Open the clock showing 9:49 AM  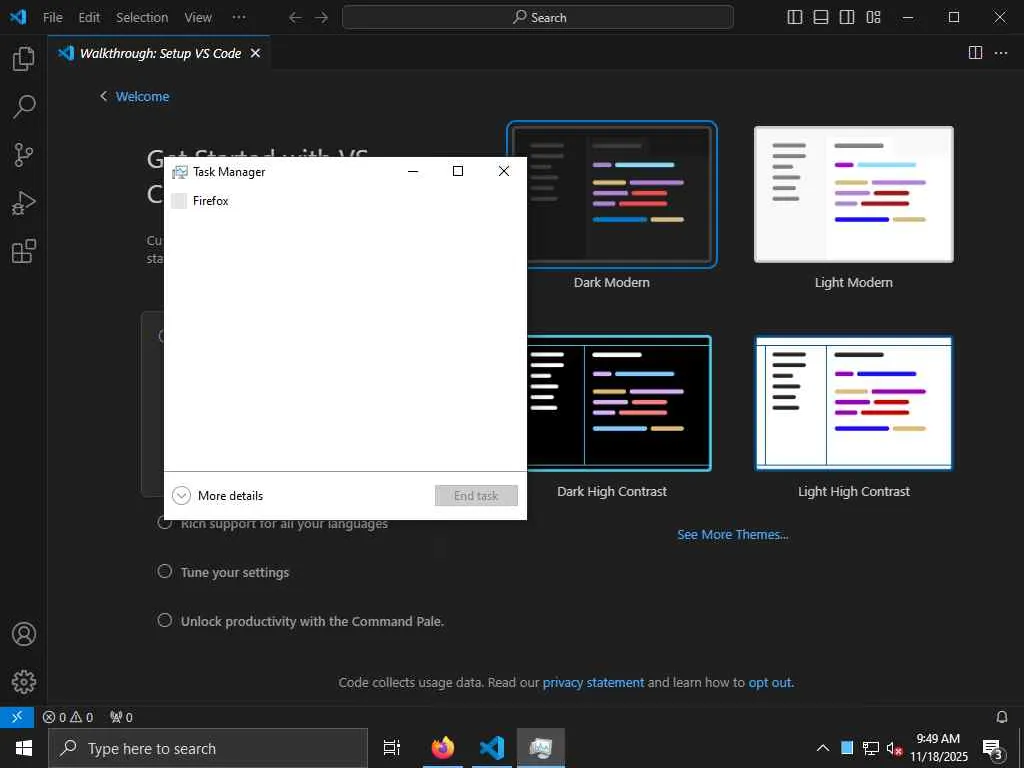click(x=938, y=748)
